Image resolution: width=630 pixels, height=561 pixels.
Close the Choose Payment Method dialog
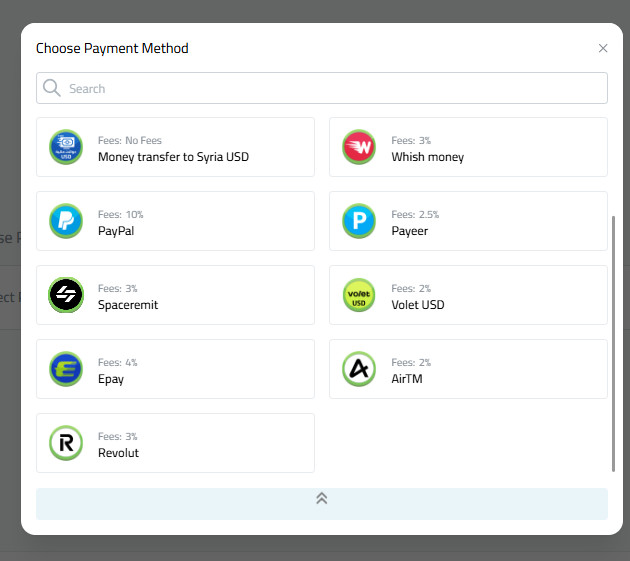[x=603, y=48]
